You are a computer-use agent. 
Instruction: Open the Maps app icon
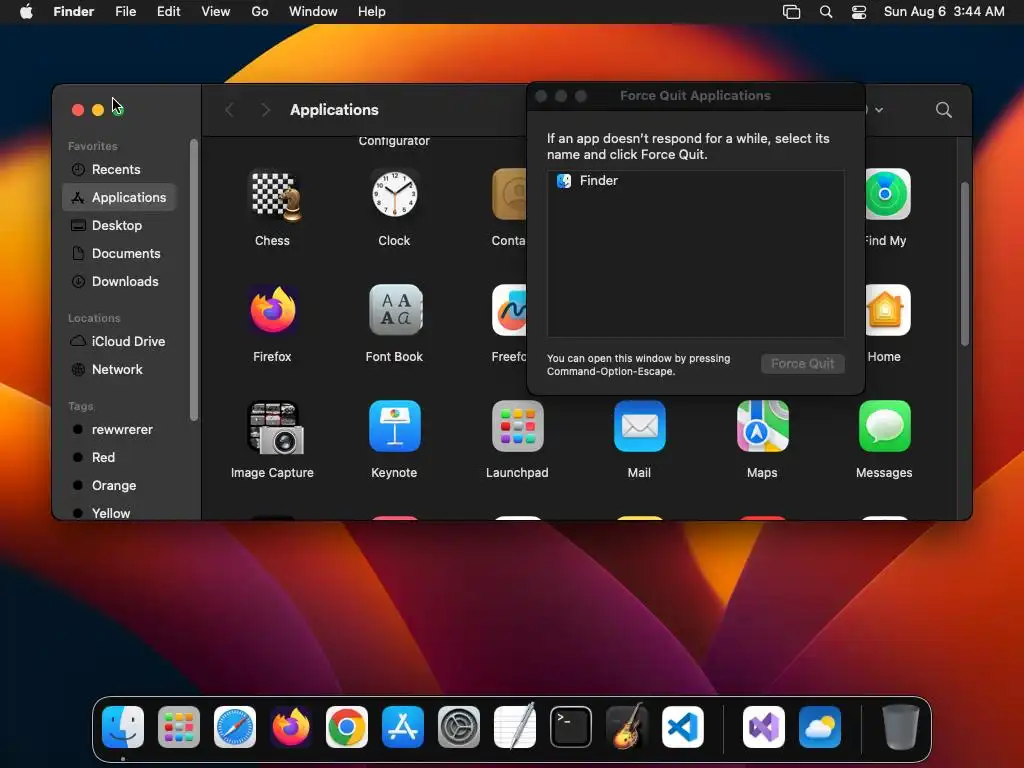coord(762,426)
